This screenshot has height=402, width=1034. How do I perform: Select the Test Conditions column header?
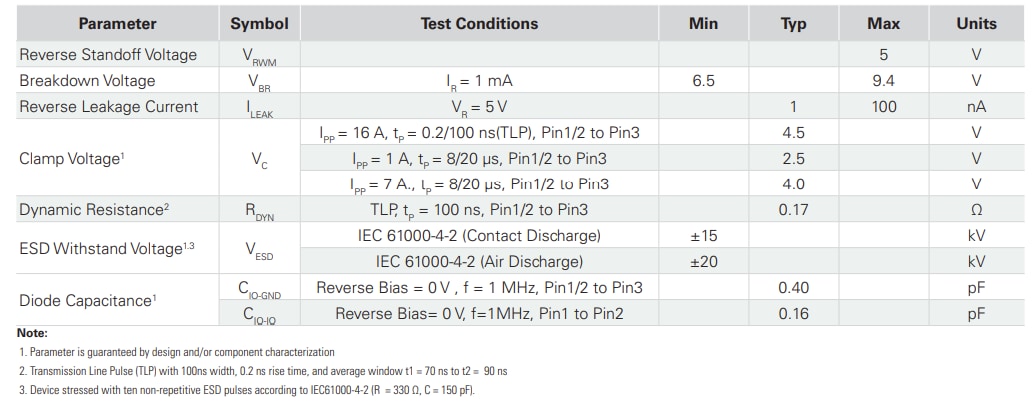pyautogui.click(x=479, y=24)
